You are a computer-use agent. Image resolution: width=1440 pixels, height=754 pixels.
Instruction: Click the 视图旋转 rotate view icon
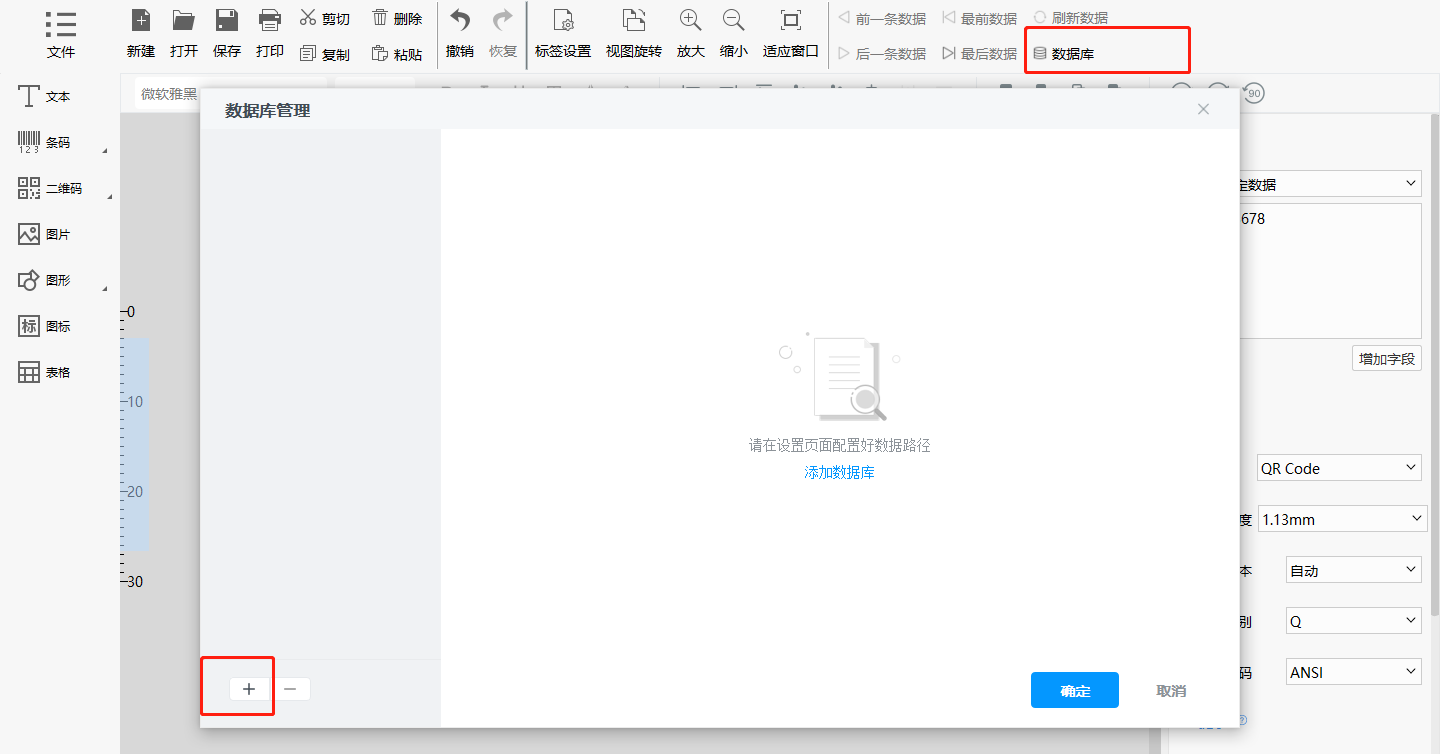[x=633, y=20]
